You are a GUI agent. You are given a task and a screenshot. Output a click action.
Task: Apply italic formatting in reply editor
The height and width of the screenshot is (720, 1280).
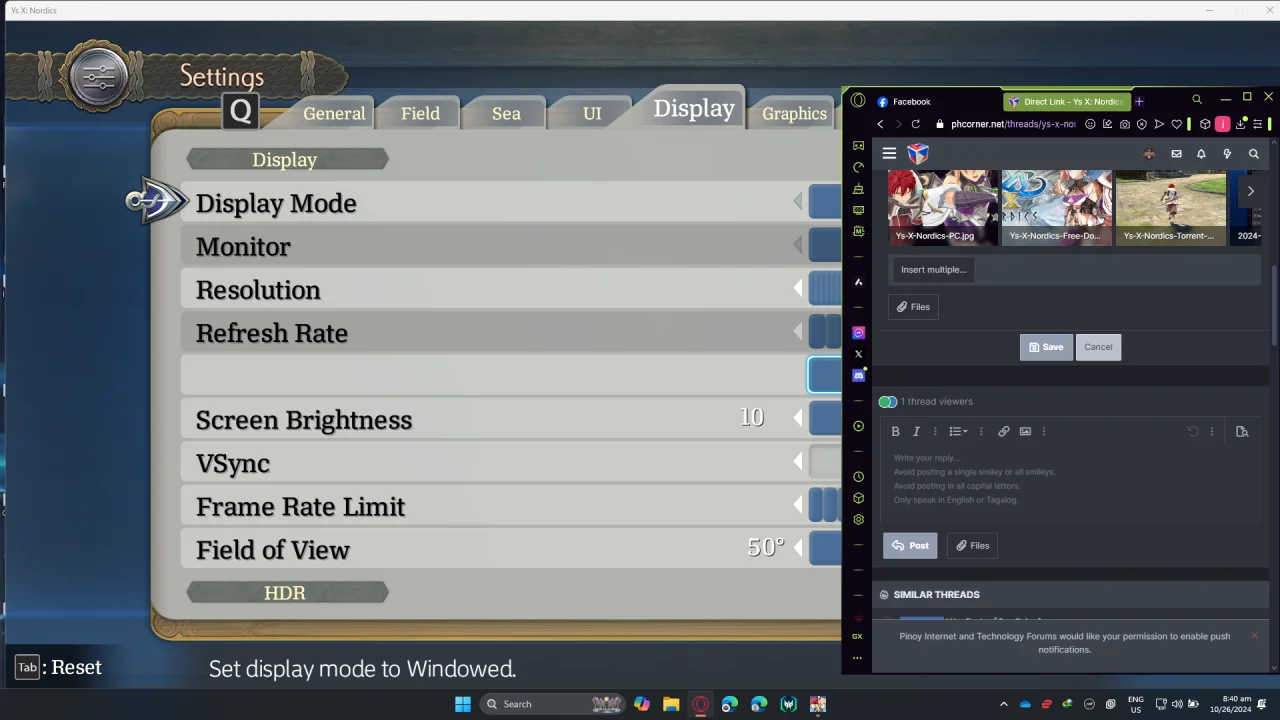(916, 431)
